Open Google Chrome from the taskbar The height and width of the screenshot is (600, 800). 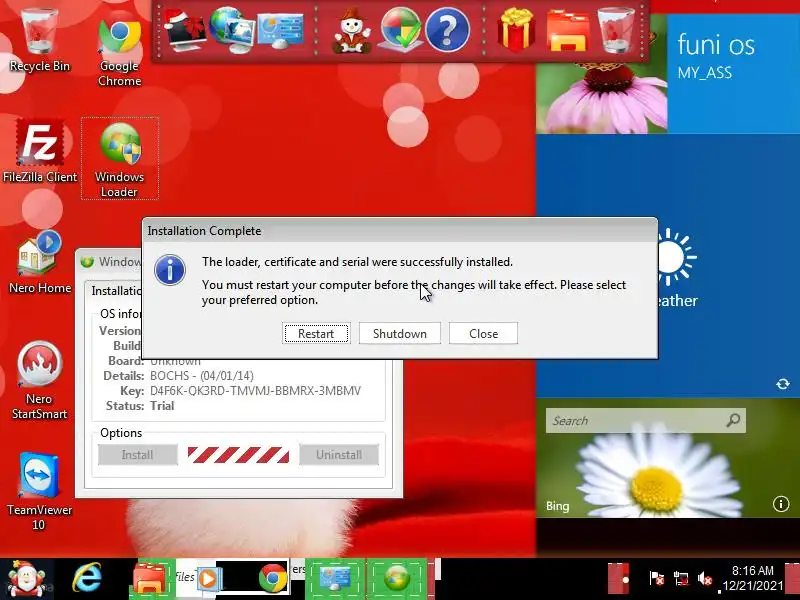click(272, 579)
